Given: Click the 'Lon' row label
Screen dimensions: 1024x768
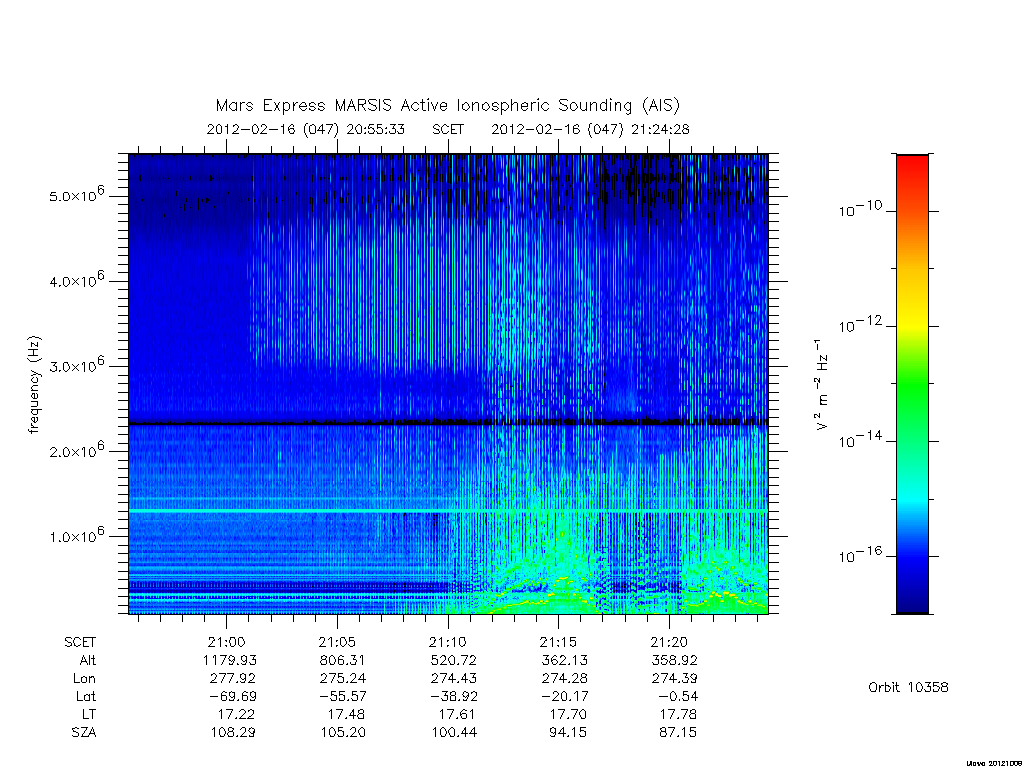Looking at the screenshot, I should click(84, 679).
